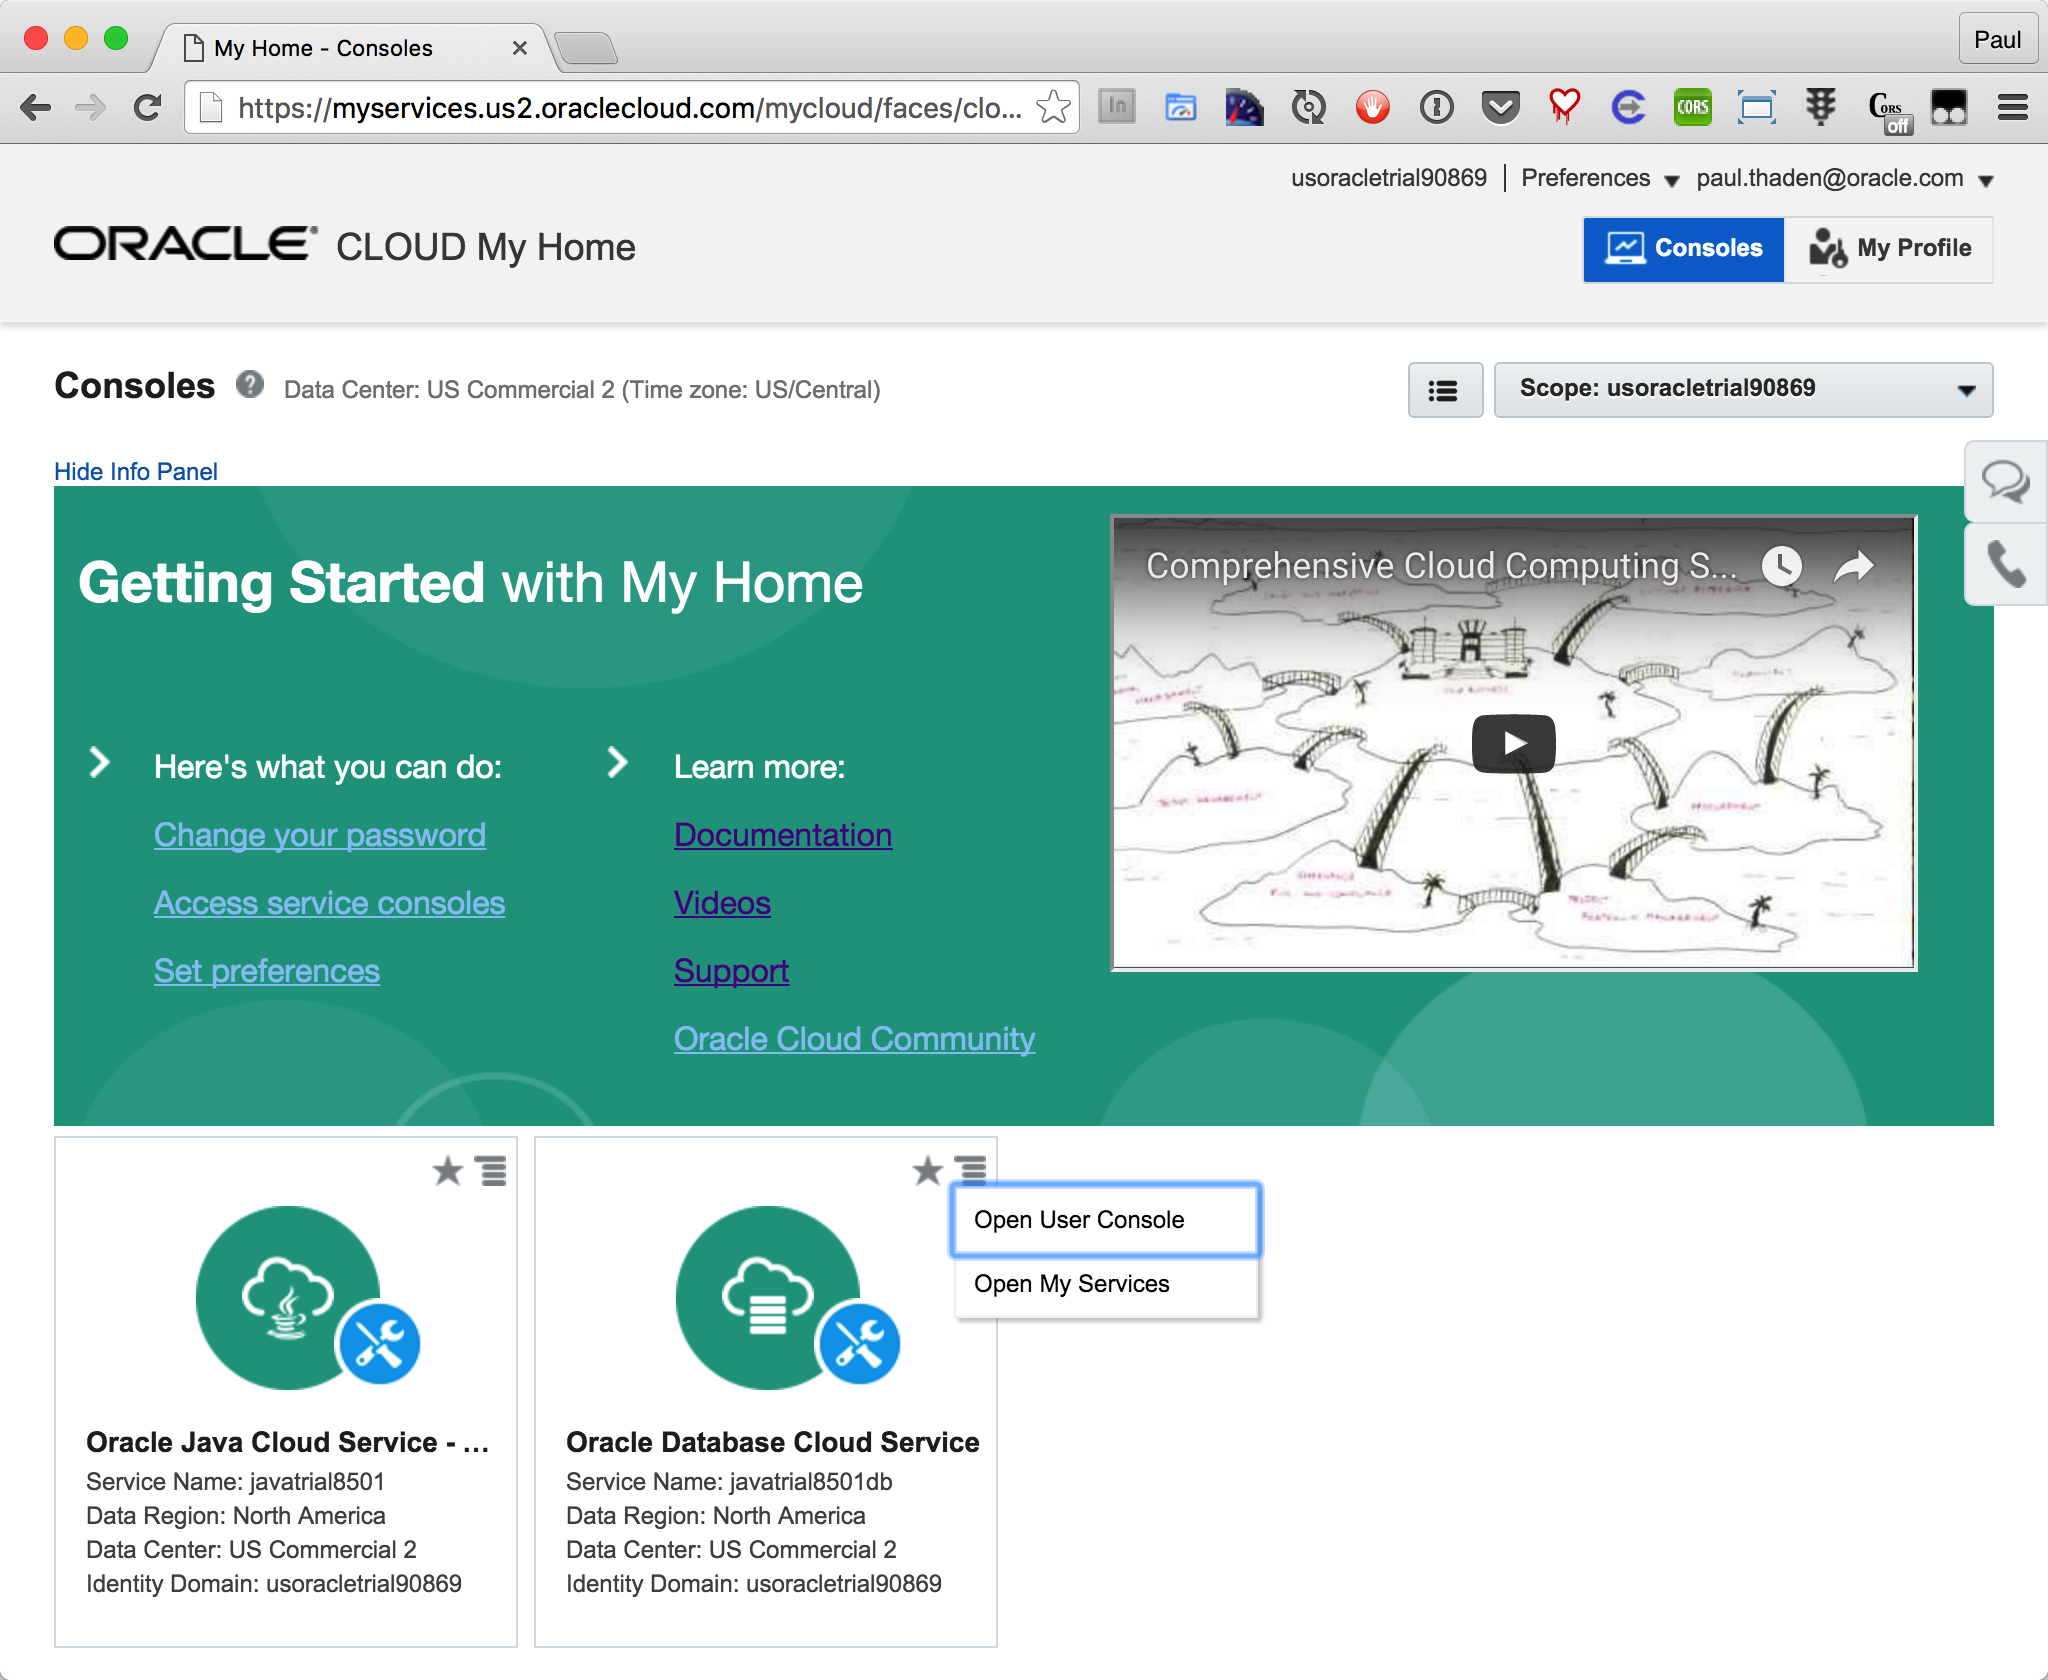Collapse the Here's what you can do chevron

point(99,762)
